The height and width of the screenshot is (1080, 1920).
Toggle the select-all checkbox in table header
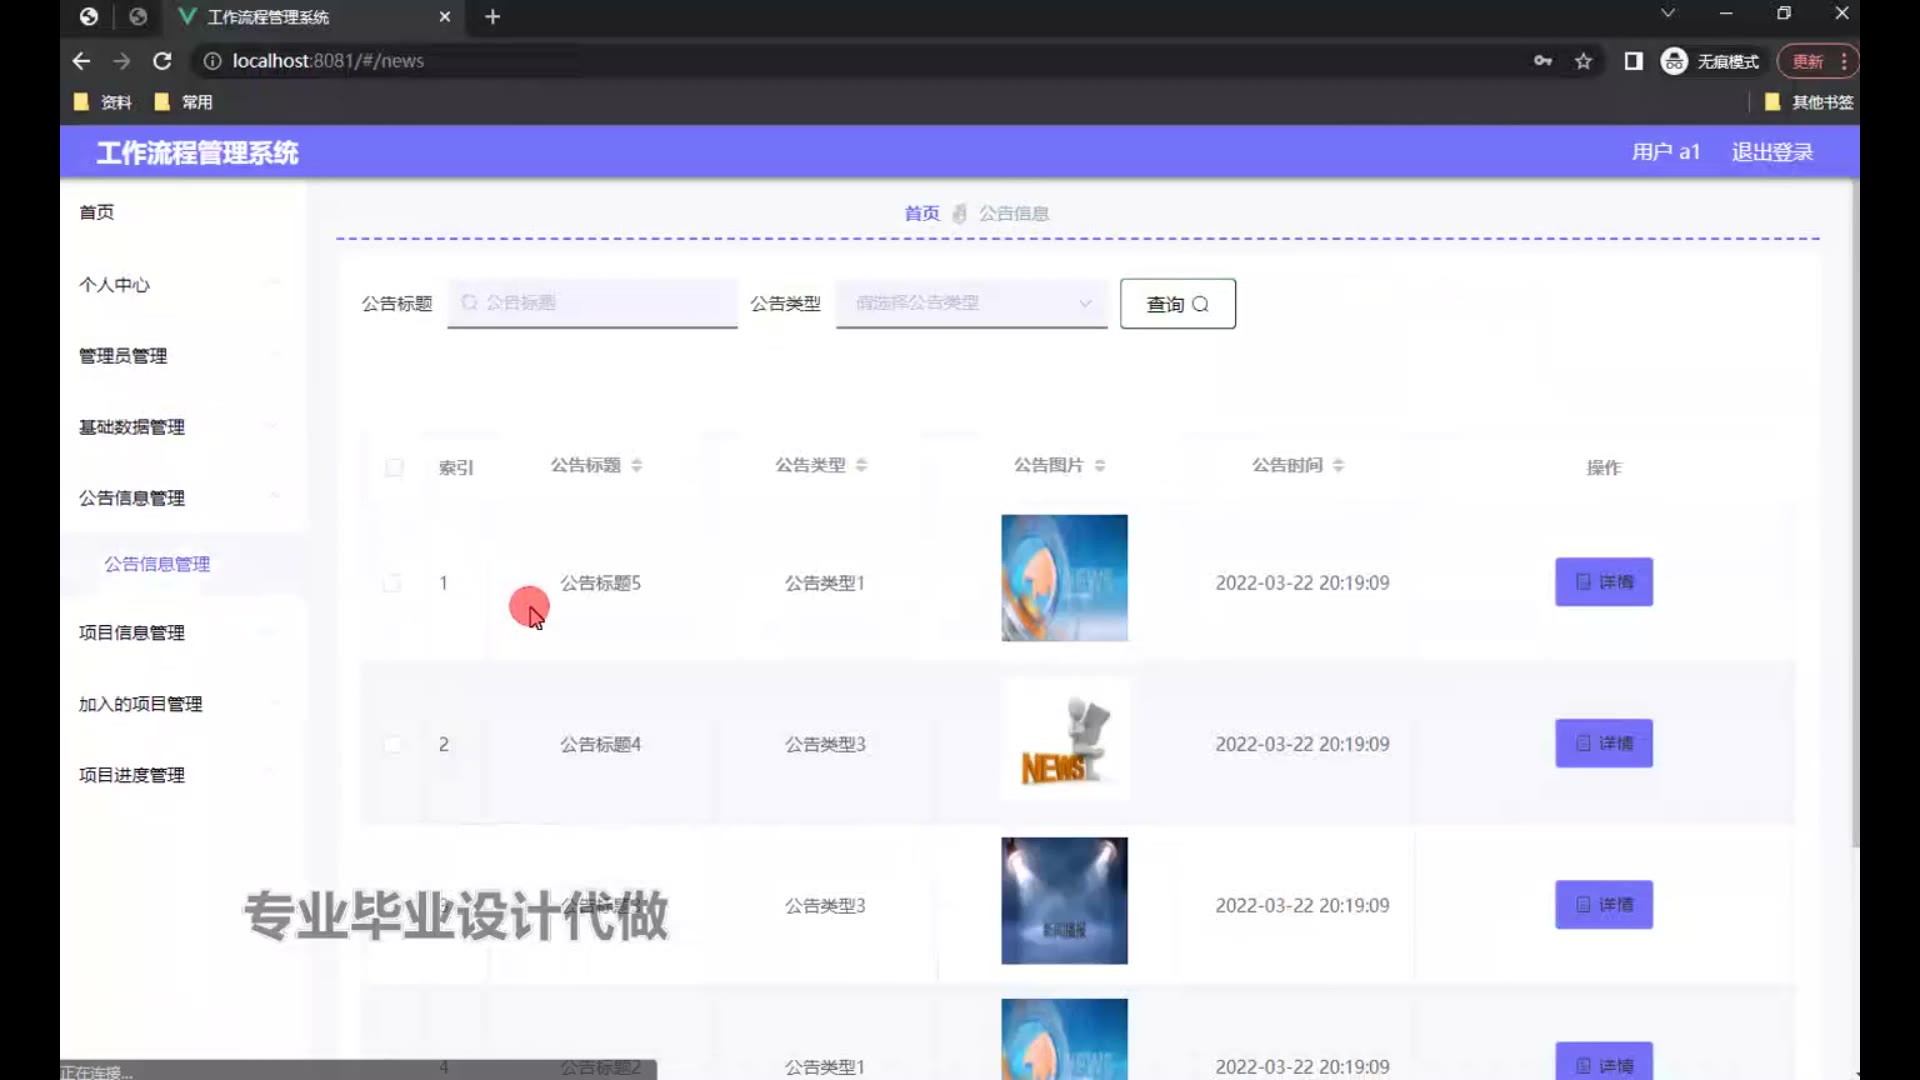tap(394, 467)
